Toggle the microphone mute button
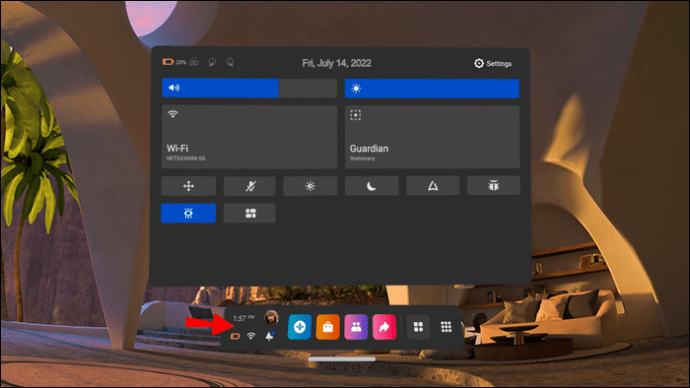Image resolution: width=690 pixels, height=388 pixels. click(250, 186)
